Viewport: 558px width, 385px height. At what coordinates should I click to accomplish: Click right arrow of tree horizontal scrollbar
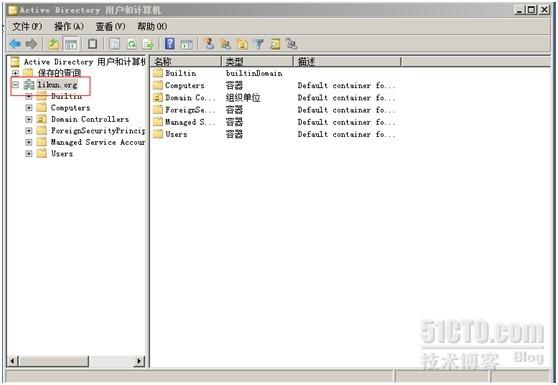coord(140,361)
